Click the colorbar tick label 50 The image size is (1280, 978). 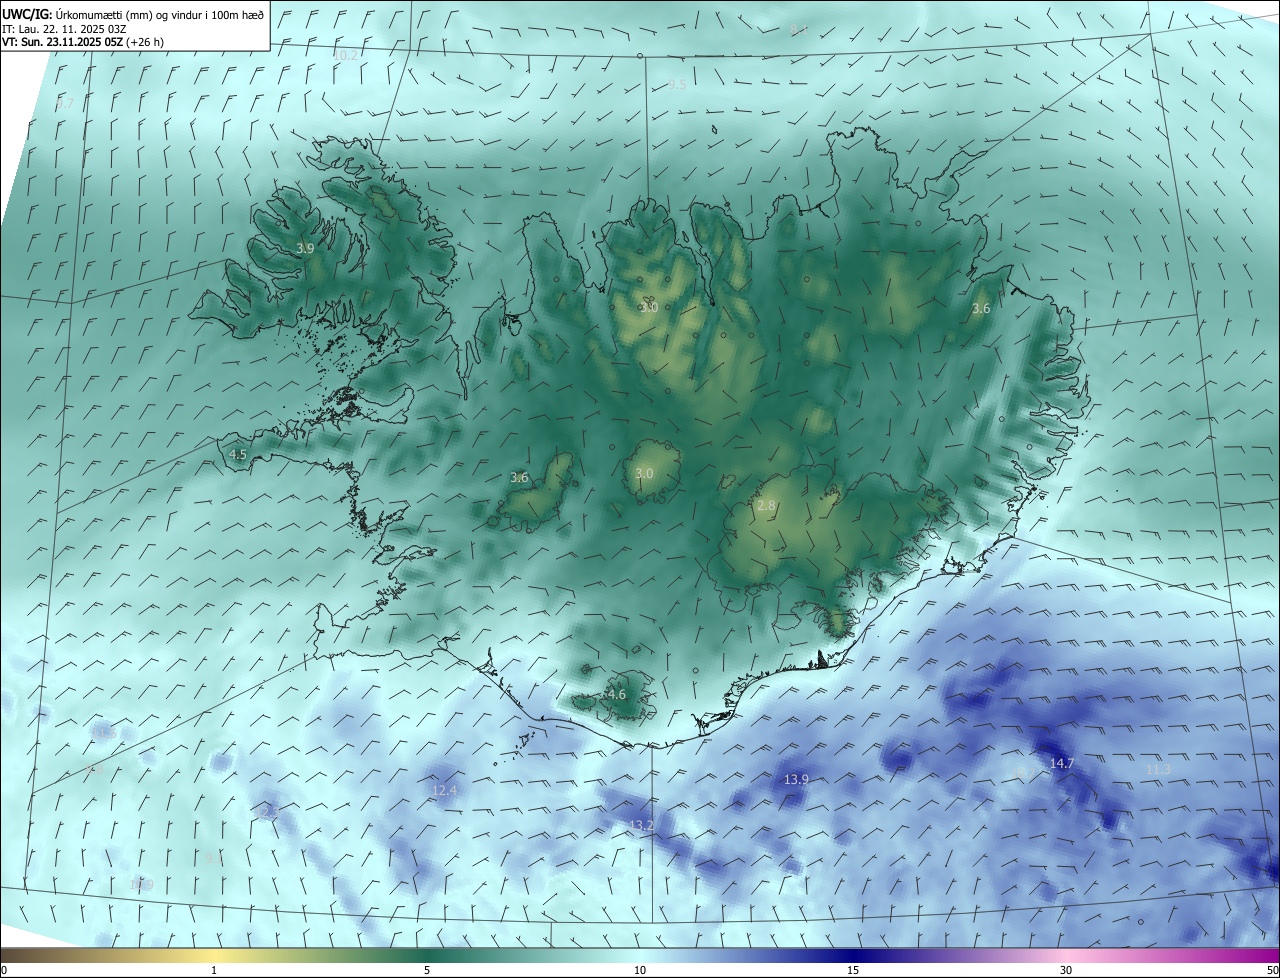1272,970
